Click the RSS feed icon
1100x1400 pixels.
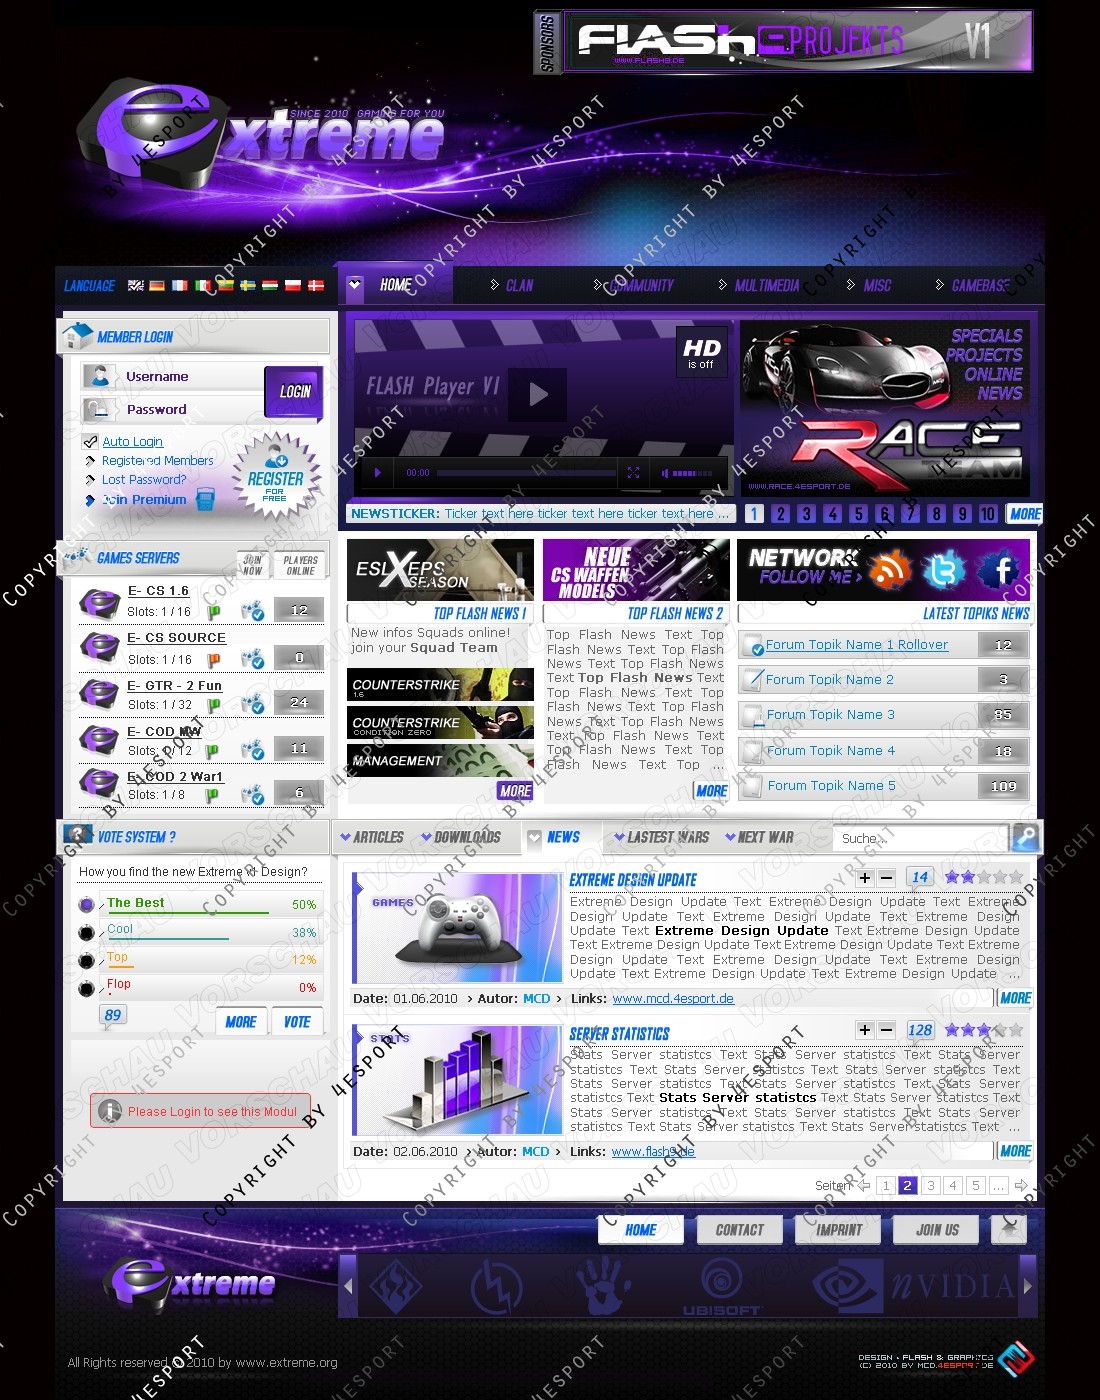pyautogui.click(x=889, y=570)
